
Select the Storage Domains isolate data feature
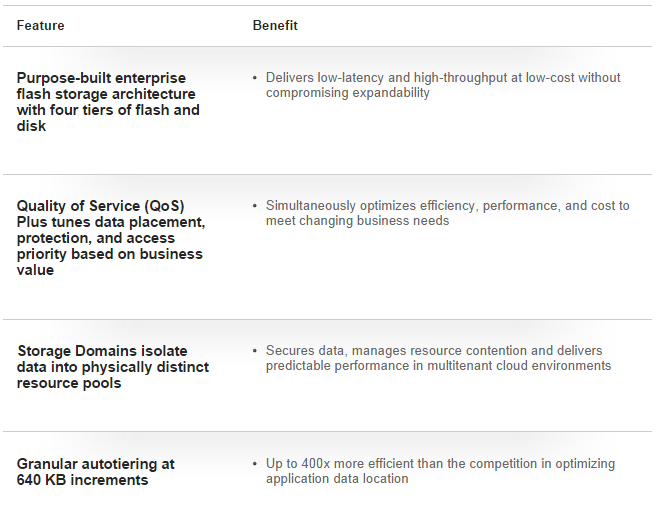tap(113, 367)
